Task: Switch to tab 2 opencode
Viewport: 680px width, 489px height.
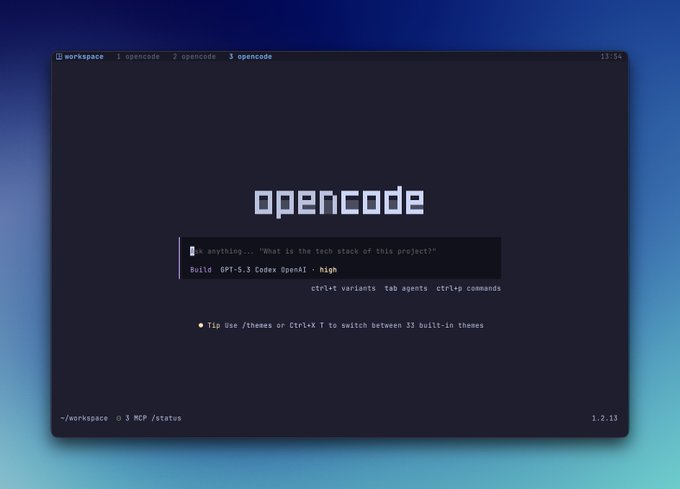Action: coord(194,57)
